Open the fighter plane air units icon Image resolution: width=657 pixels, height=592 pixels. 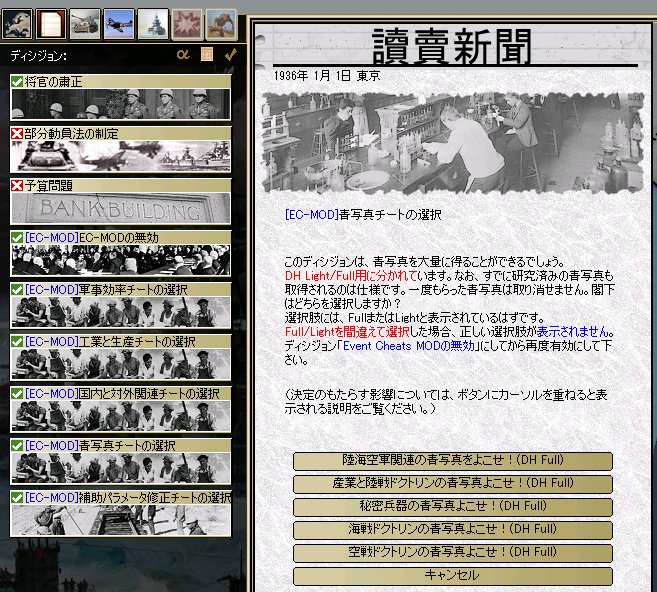point(121,22)
